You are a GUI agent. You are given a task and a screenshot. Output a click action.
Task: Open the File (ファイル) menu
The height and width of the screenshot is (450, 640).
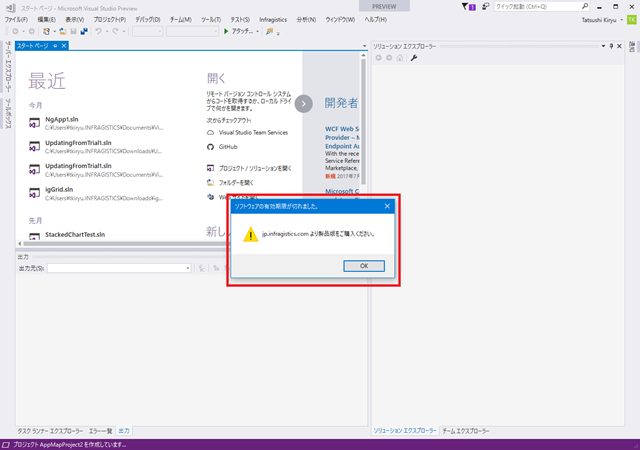click(x=16, y=20)
